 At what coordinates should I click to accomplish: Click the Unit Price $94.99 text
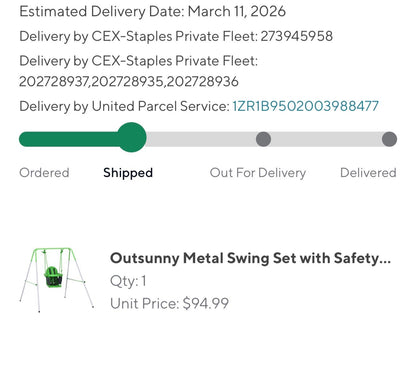pyautogui.click(x=169, y=303)
